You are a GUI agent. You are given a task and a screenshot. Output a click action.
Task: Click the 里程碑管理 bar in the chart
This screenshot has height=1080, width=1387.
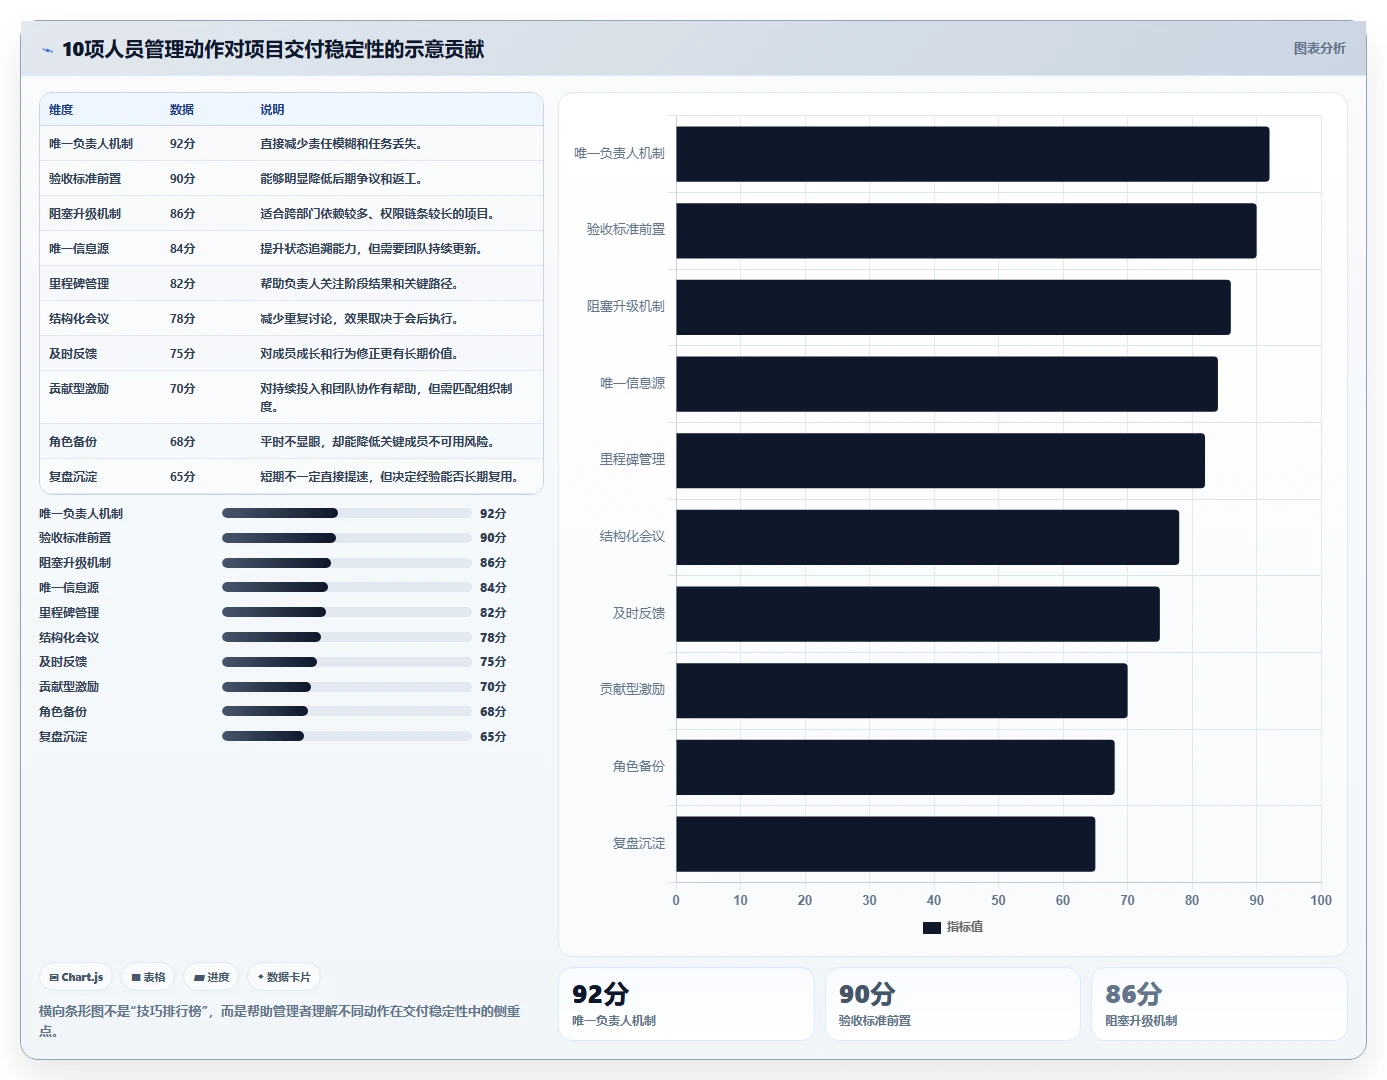pyautogui.click(x=940, y=461)
